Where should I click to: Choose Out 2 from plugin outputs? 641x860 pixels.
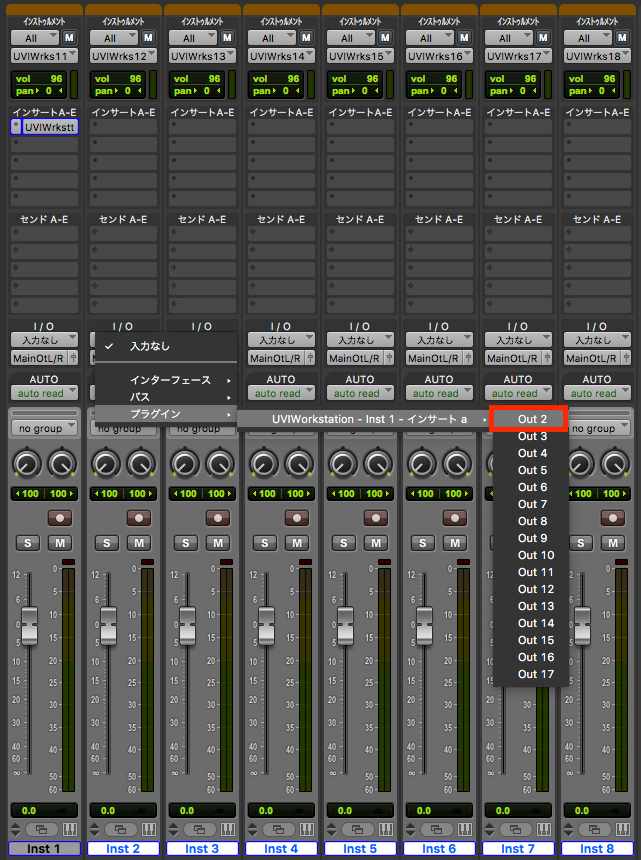tap(530, 419)
